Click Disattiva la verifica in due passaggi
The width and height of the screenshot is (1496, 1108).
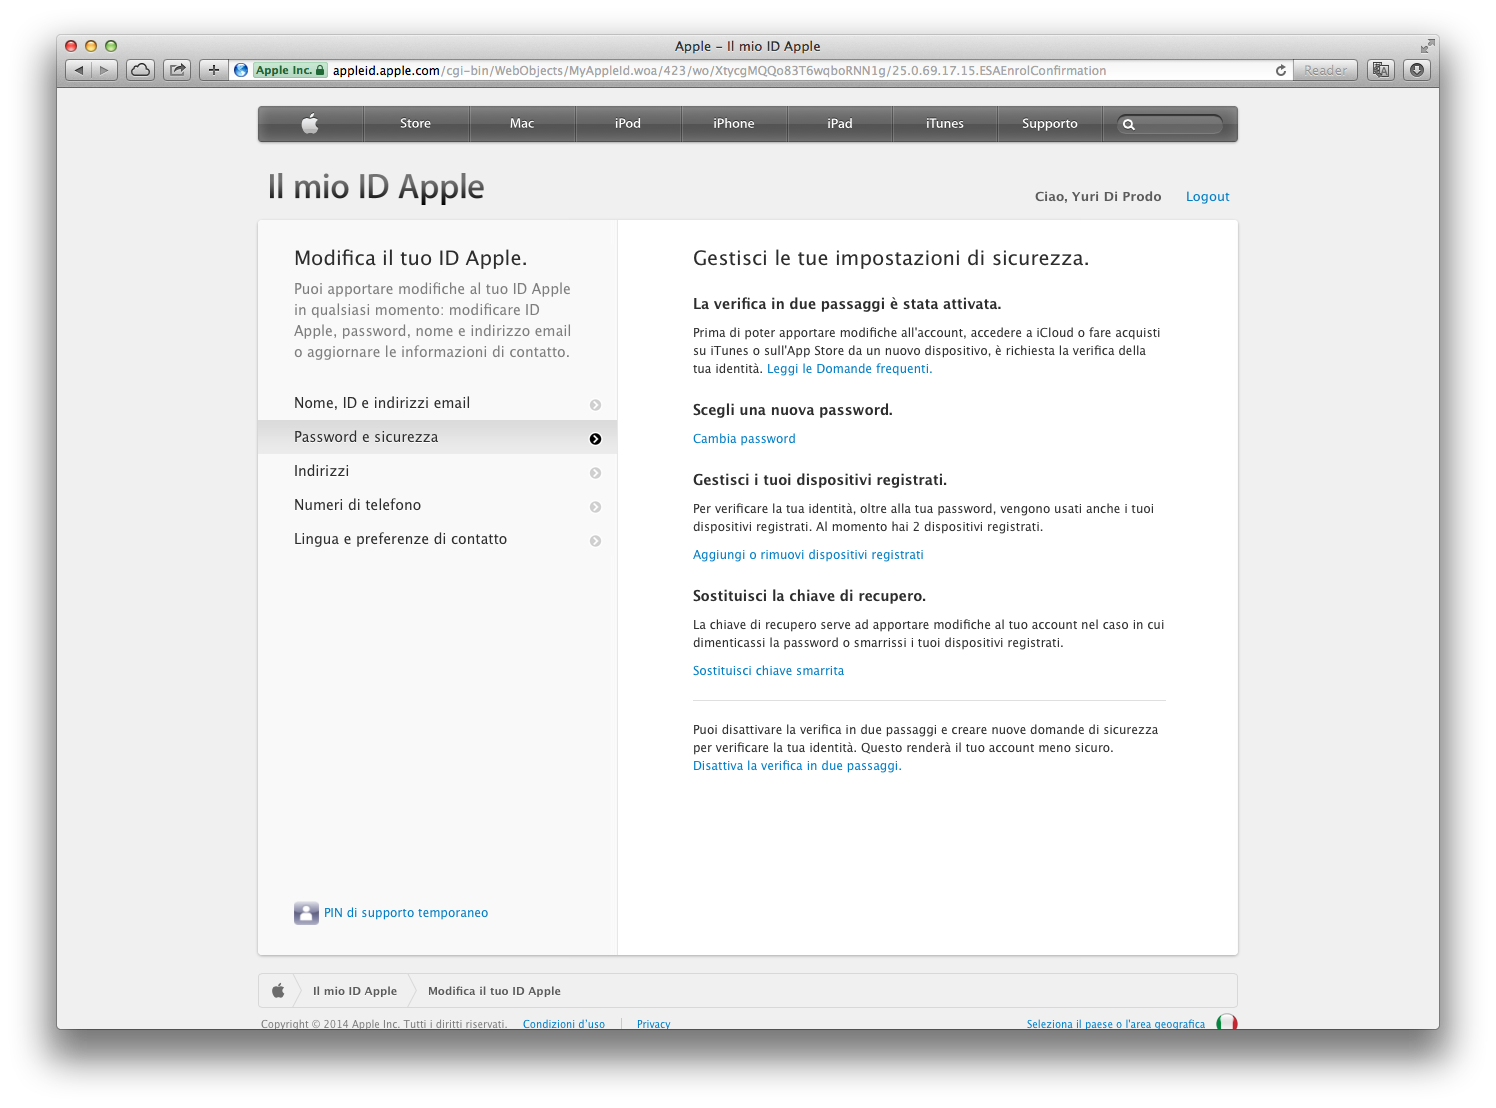797,766
